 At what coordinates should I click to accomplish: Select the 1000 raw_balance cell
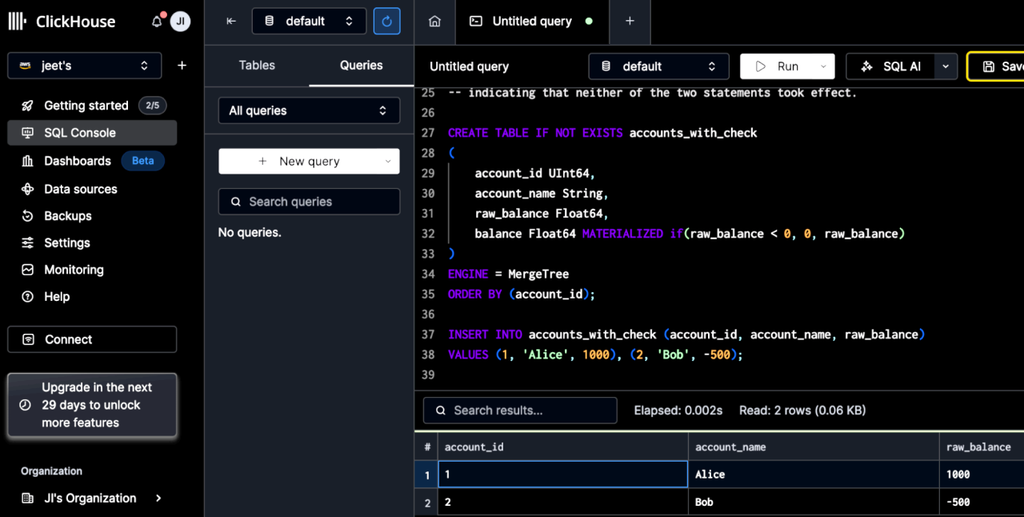click(x=982, y=475)
